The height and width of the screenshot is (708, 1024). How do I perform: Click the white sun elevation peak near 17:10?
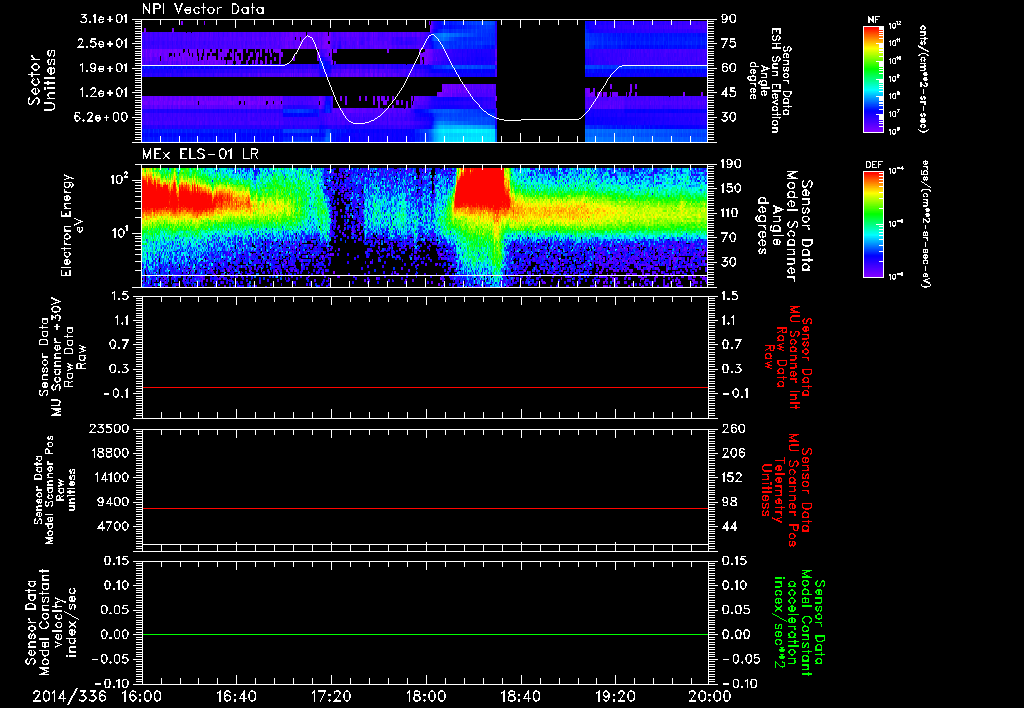[x=310, y=37]
